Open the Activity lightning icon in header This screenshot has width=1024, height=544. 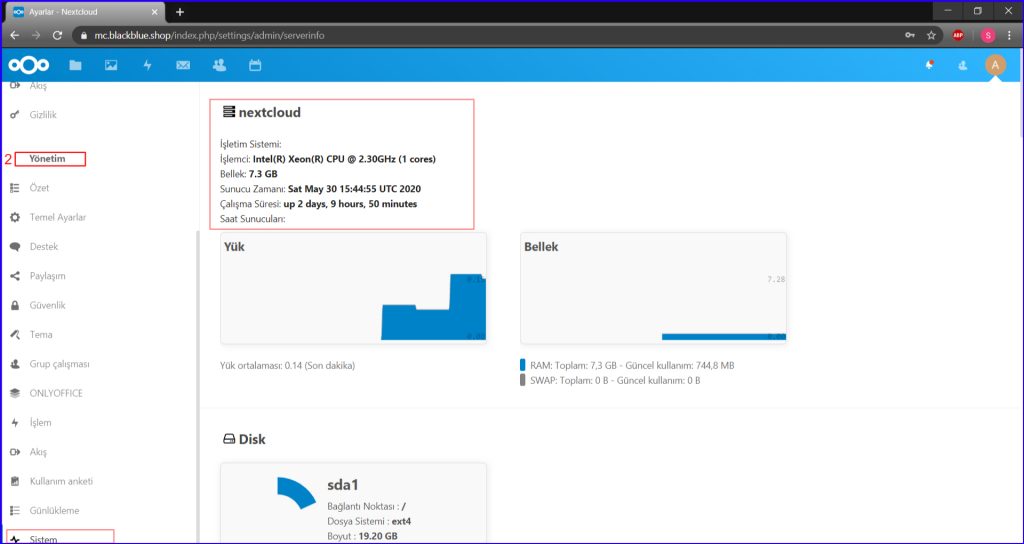(148, 65)
